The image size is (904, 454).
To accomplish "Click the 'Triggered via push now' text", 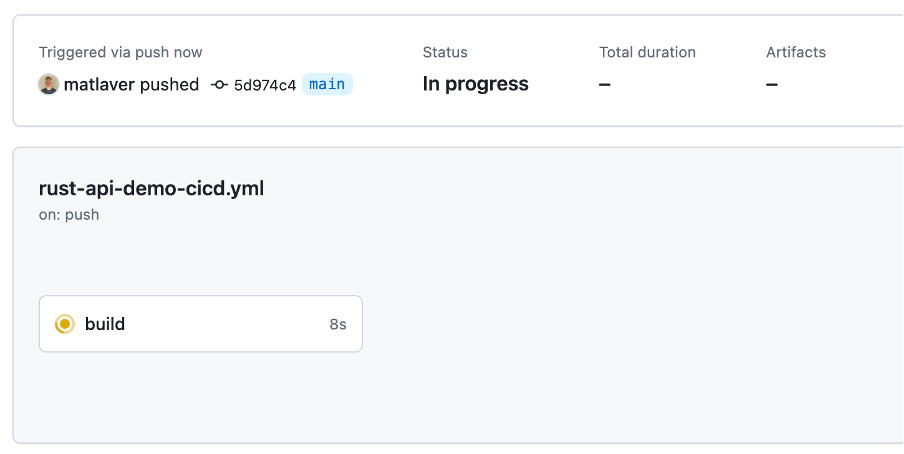I will (120, 52).
